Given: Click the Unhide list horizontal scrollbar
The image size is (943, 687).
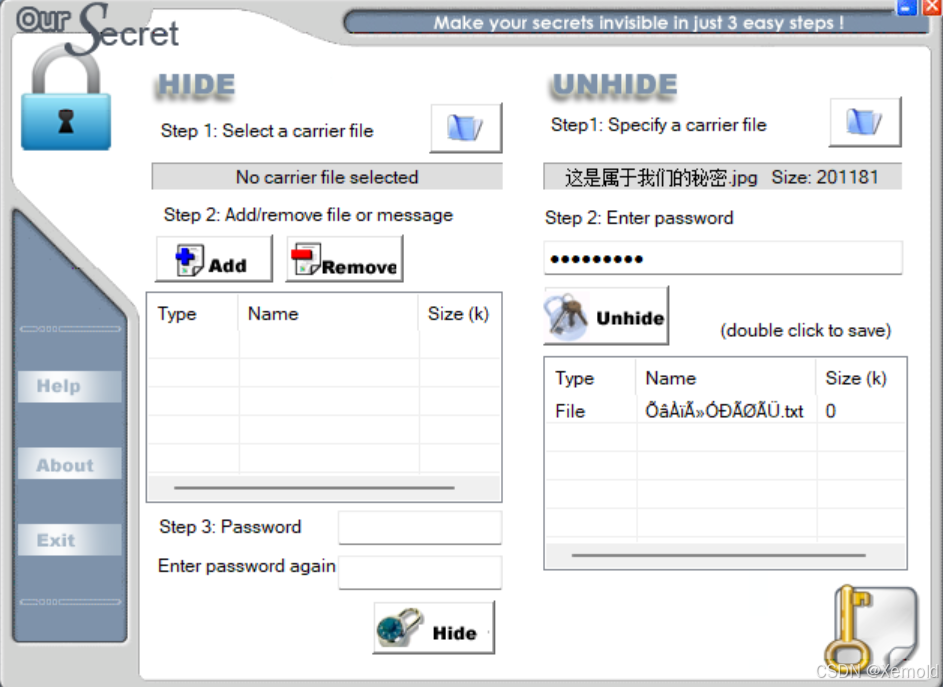Looking at the screenshot, I should 719,555.
